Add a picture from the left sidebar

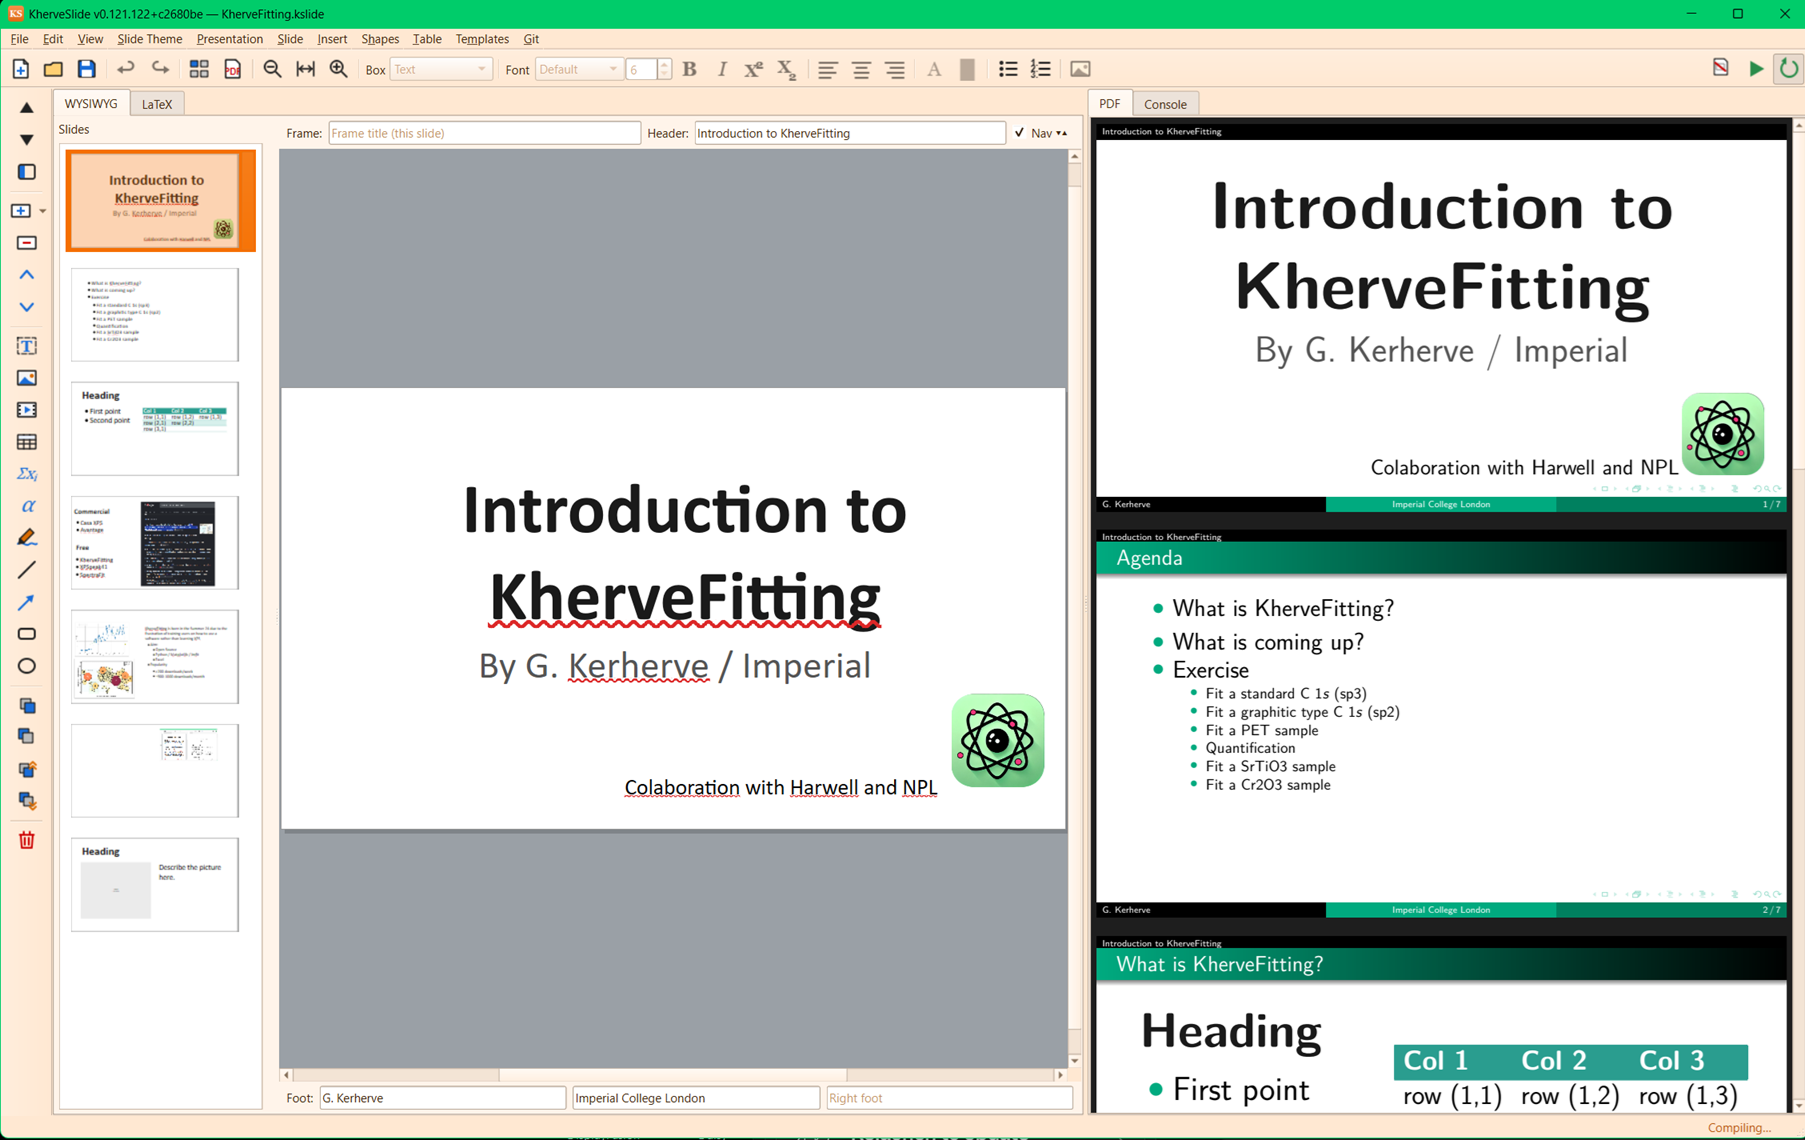(27, 378)
